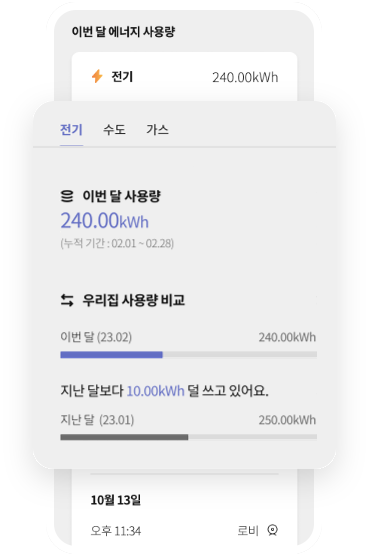Click the 오후 11:34 timestamp

click(116, 531)
